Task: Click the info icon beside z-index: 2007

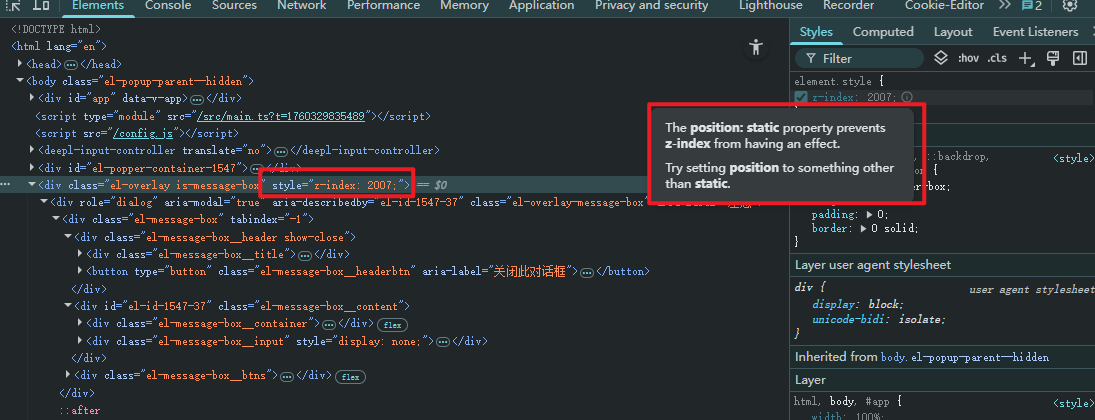Action: [x=906, y=97]
